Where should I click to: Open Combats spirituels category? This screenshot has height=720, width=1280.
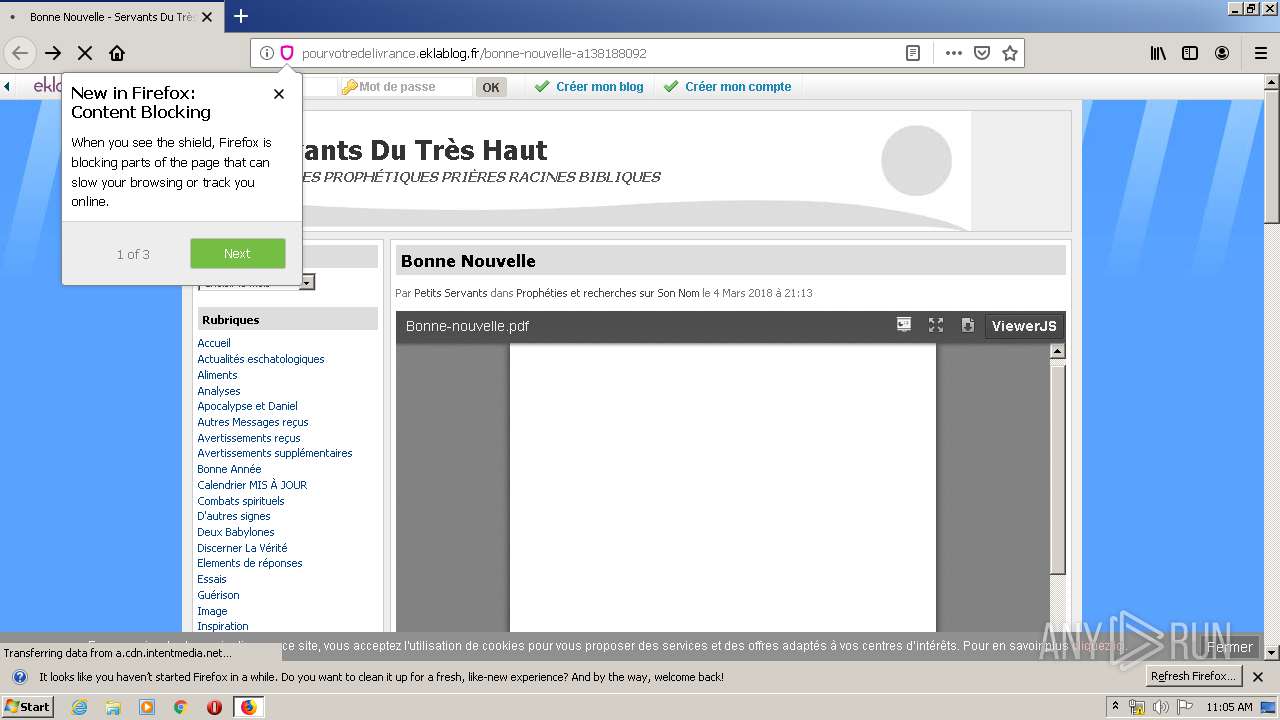click(241, 501)
